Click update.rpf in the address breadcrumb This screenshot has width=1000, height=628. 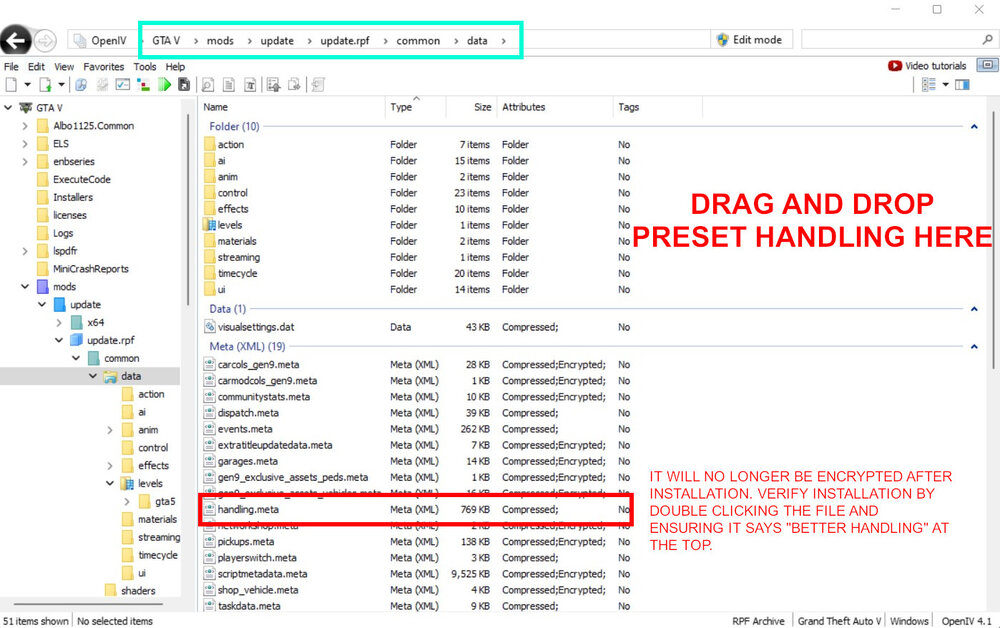point(345,41)
